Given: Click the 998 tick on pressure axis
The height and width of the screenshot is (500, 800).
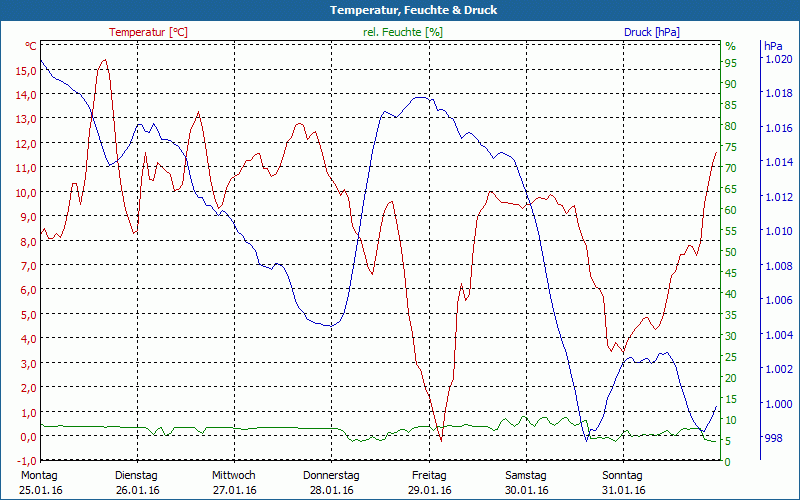Looking at the screenshot, I should 773,438.
